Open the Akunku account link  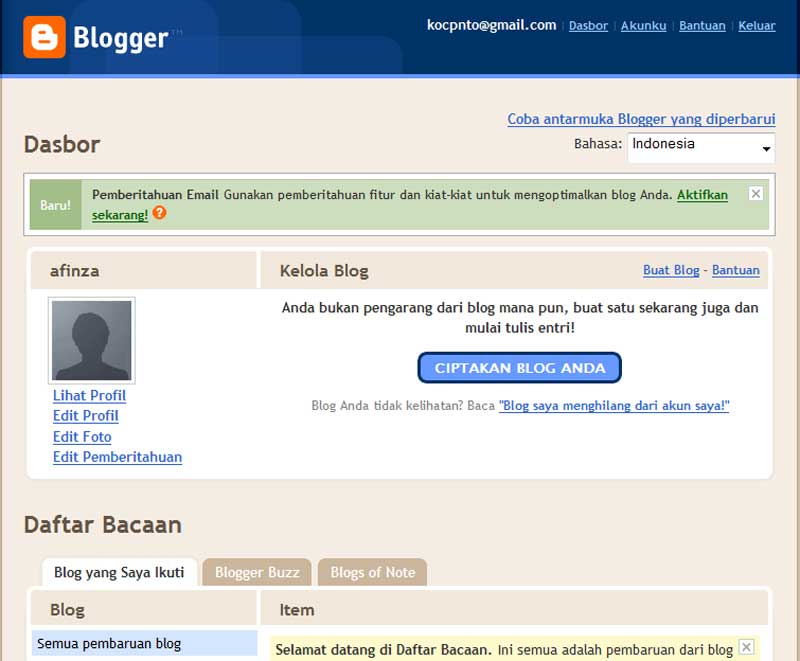tap(643, 26)
